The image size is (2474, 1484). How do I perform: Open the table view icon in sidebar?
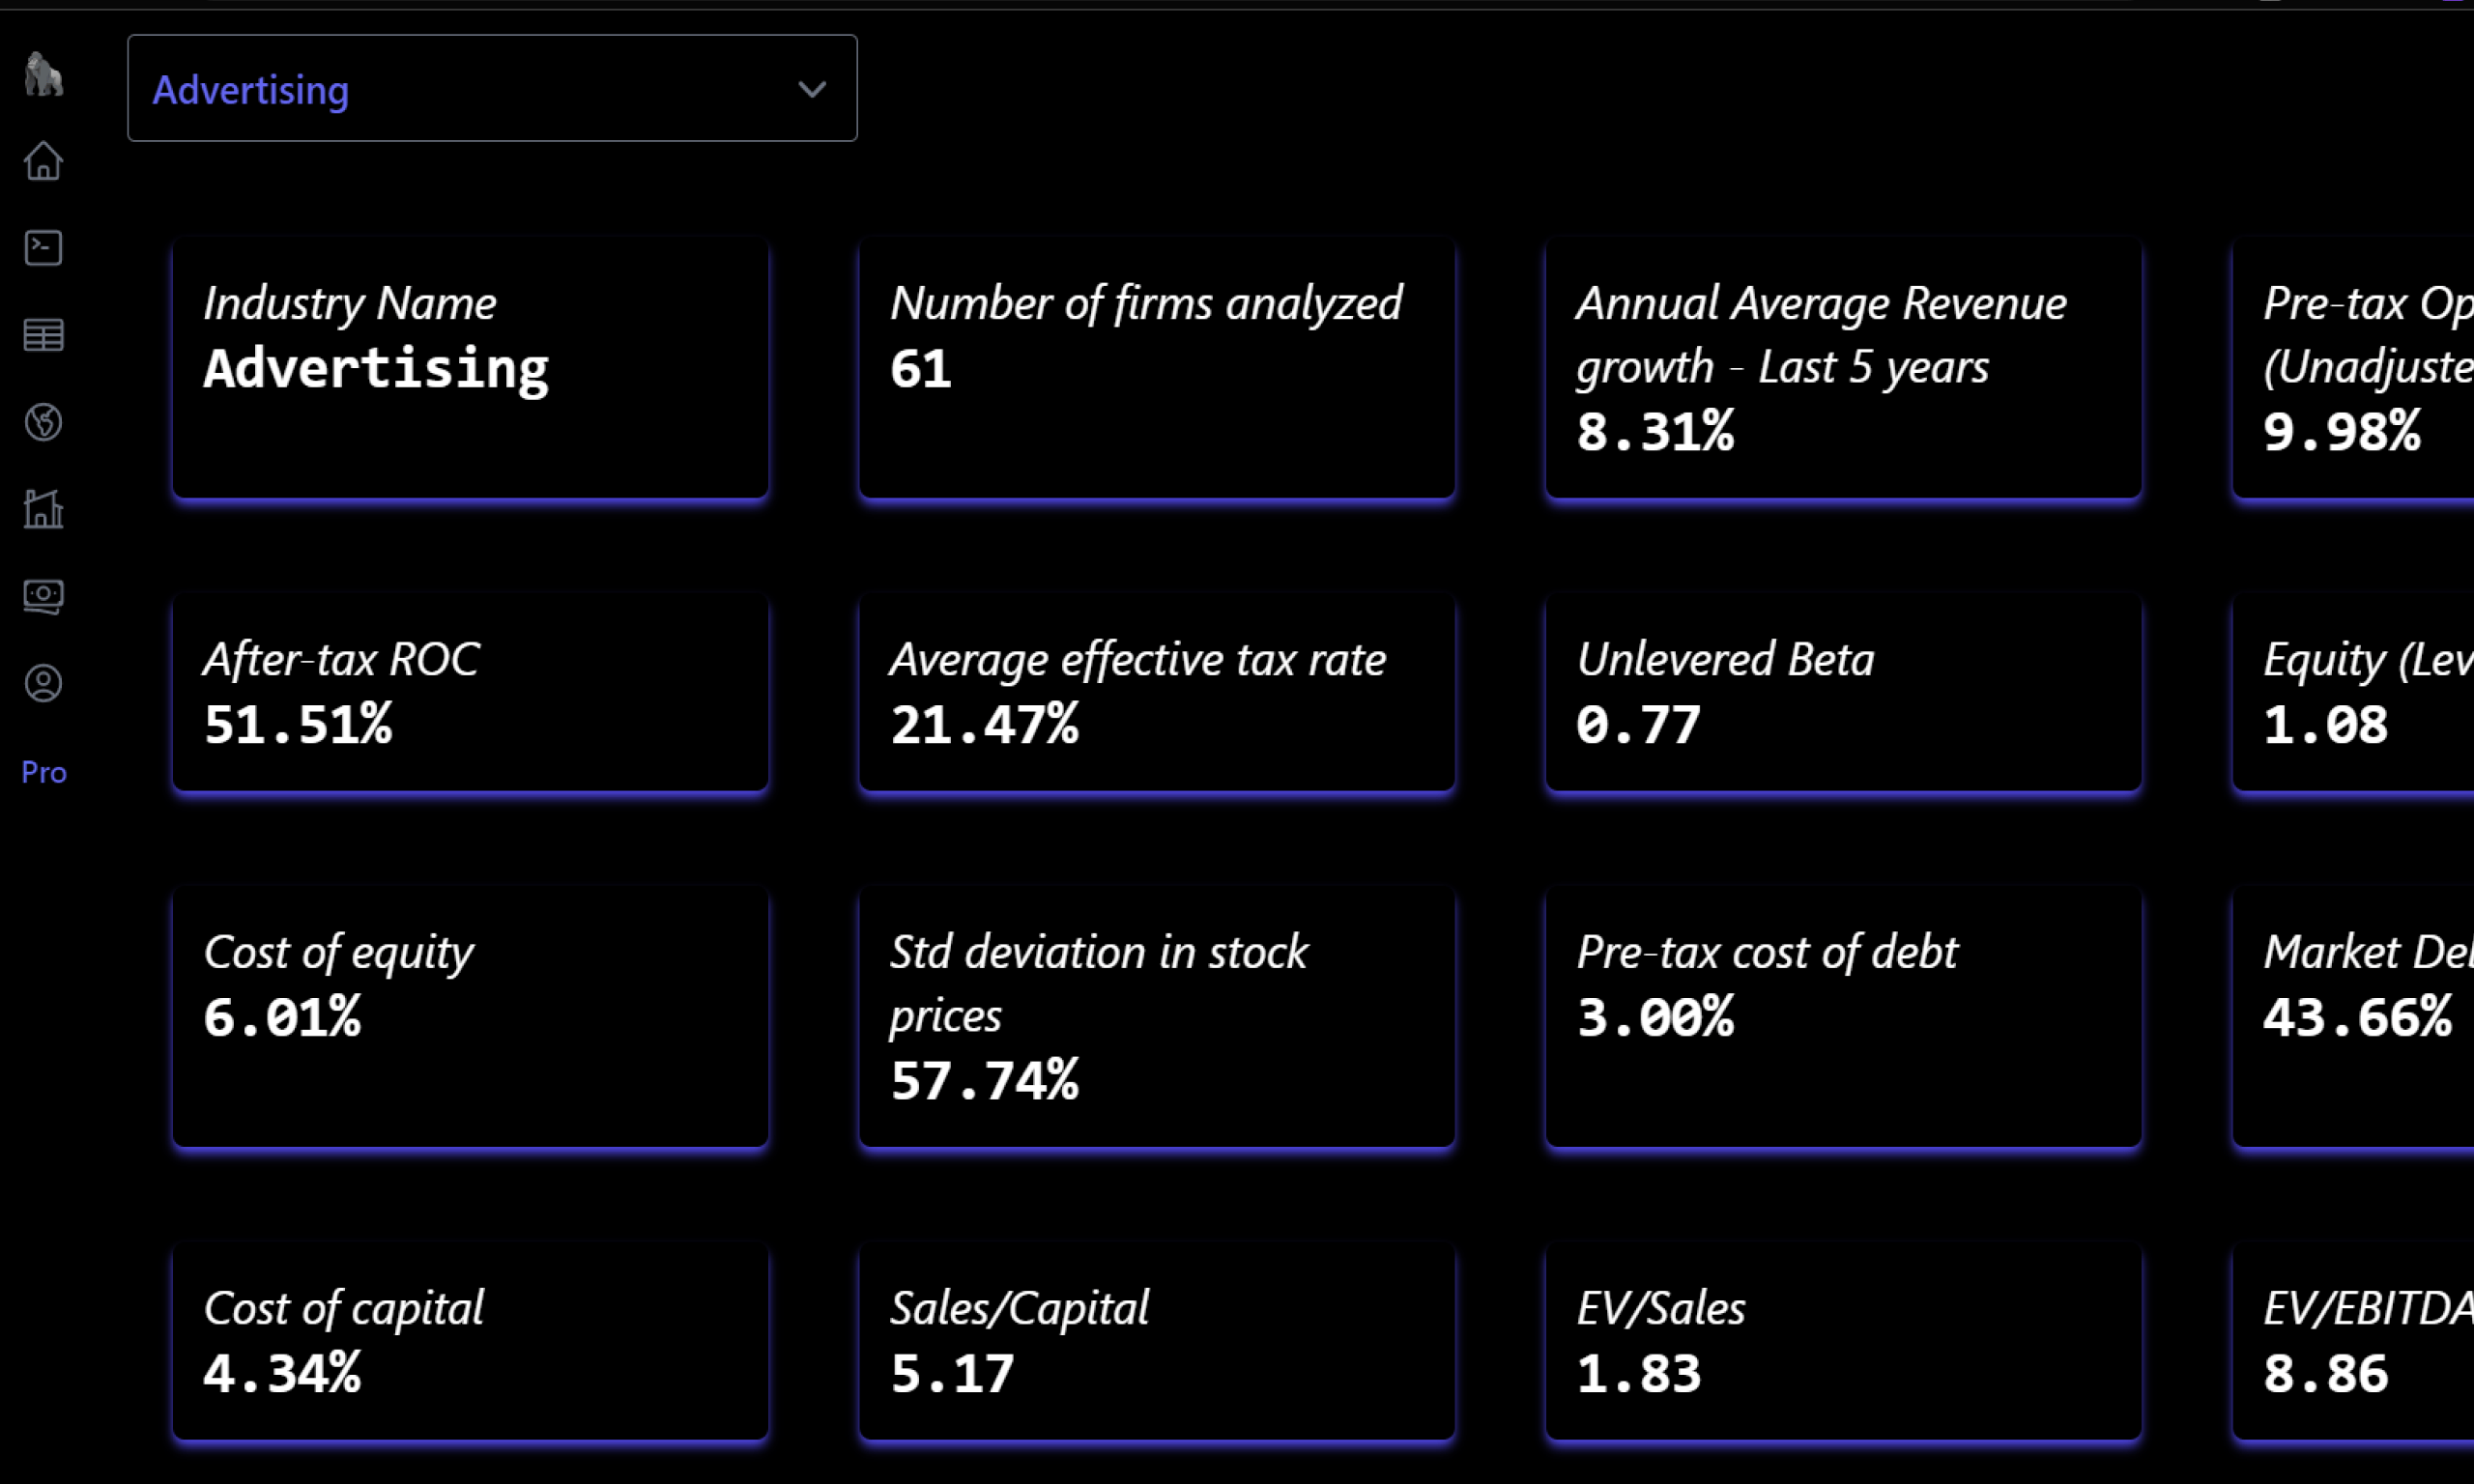coord(43,335)
